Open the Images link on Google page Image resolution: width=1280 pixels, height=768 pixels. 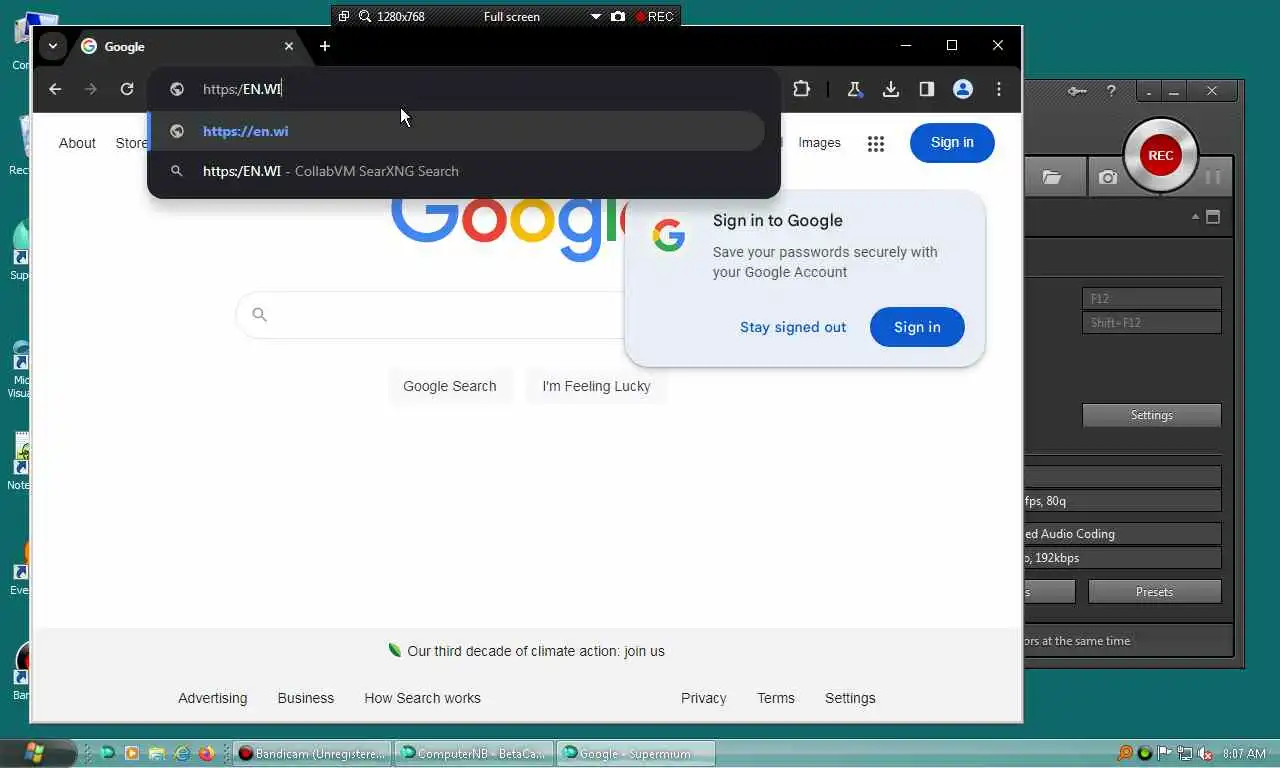coord(819,143)
